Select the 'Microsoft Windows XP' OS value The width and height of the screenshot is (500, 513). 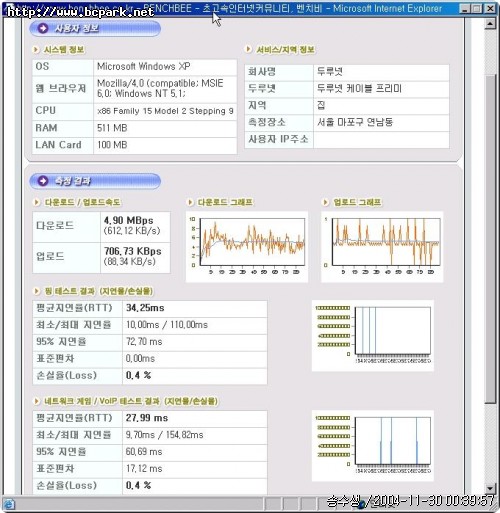(x=144, y=66)
